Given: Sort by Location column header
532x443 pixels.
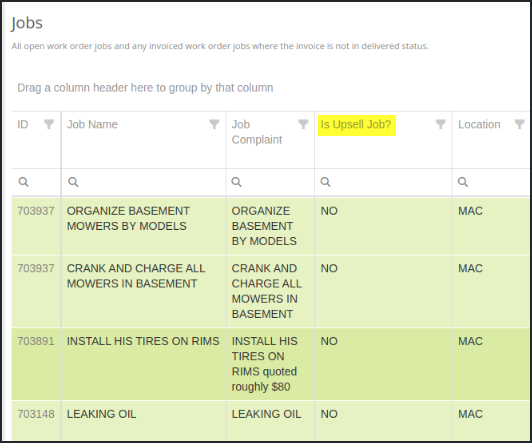Looking at the screenshot, I should (479, 124).
